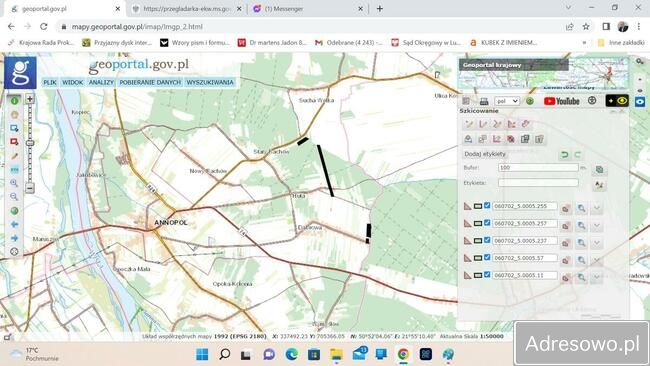Image resolution: width=650 pixels, height=366 pixels.
Task: Click the crosshair target icon at toolbar bottom
Action: [15, 252]
